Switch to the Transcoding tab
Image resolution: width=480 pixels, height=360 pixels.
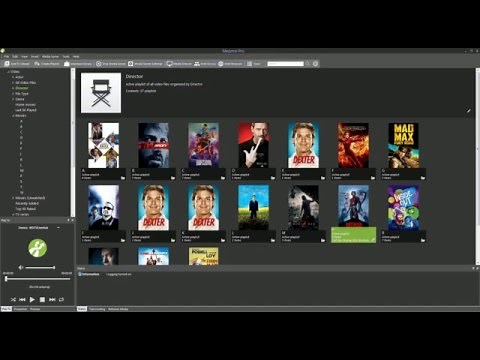point(97,309)
